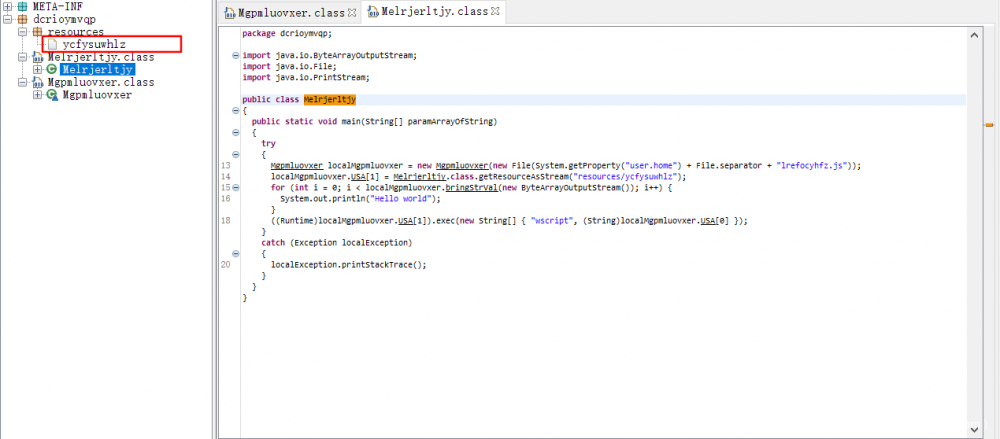Fold the Melrjerltjy class body

[236, 110]
